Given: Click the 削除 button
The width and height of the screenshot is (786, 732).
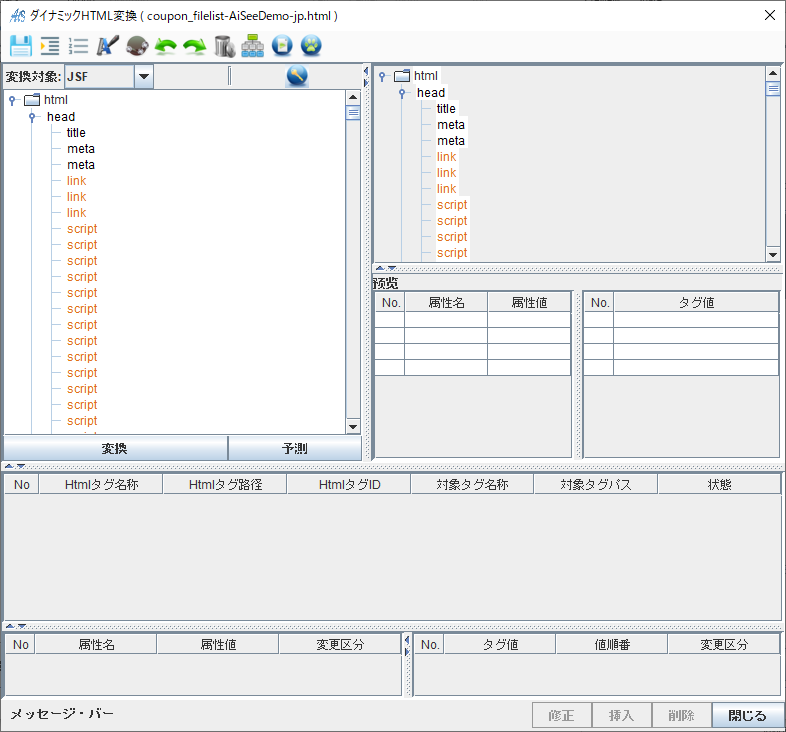Looking at the screenshot, I should [x=681, y=715].
